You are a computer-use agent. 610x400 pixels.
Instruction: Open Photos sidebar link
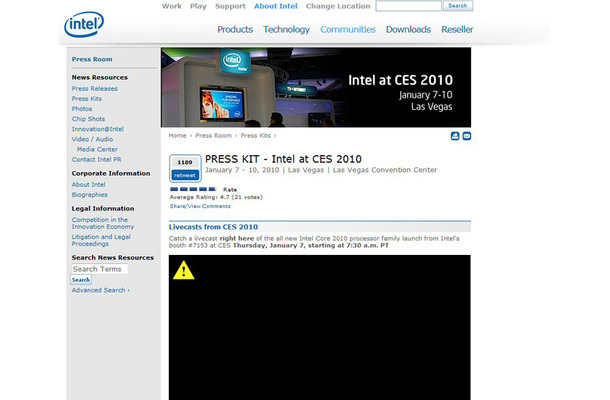[x=82, y=109]
